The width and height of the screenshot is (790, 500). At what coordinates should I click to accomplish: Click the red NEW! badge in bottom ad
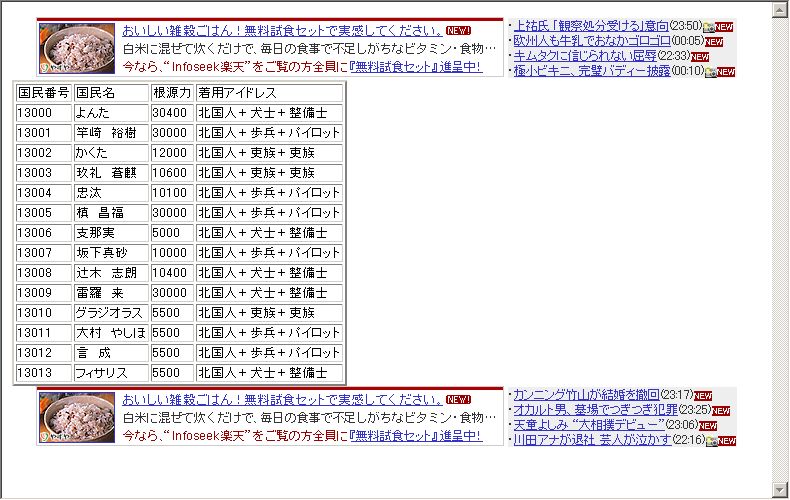pos(458,400)
